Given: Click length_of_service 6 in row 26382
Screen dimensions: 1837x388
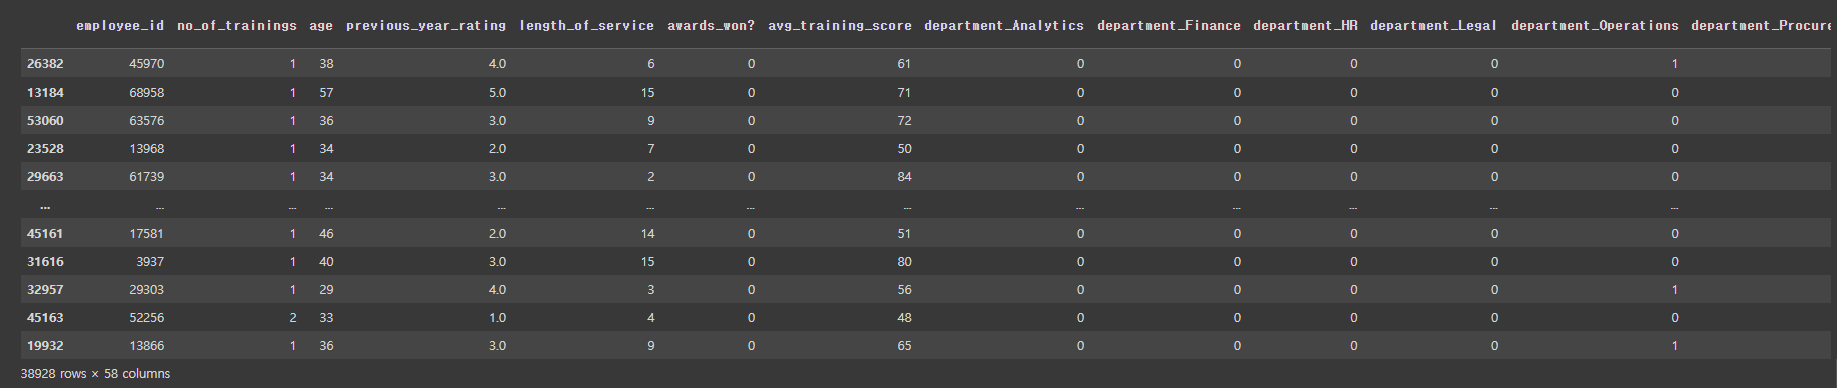Looking at the screenshot, I should [x=651, y=63].
